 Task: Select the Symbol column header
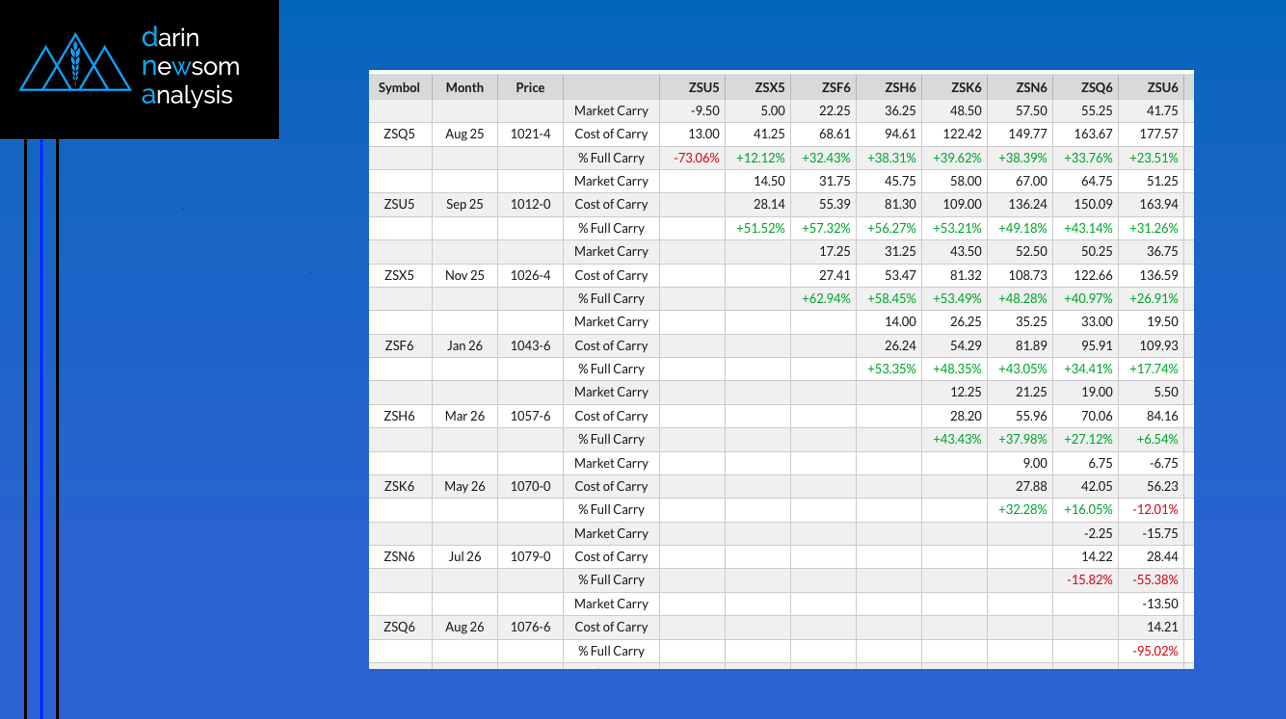click(x=399, y=87)
